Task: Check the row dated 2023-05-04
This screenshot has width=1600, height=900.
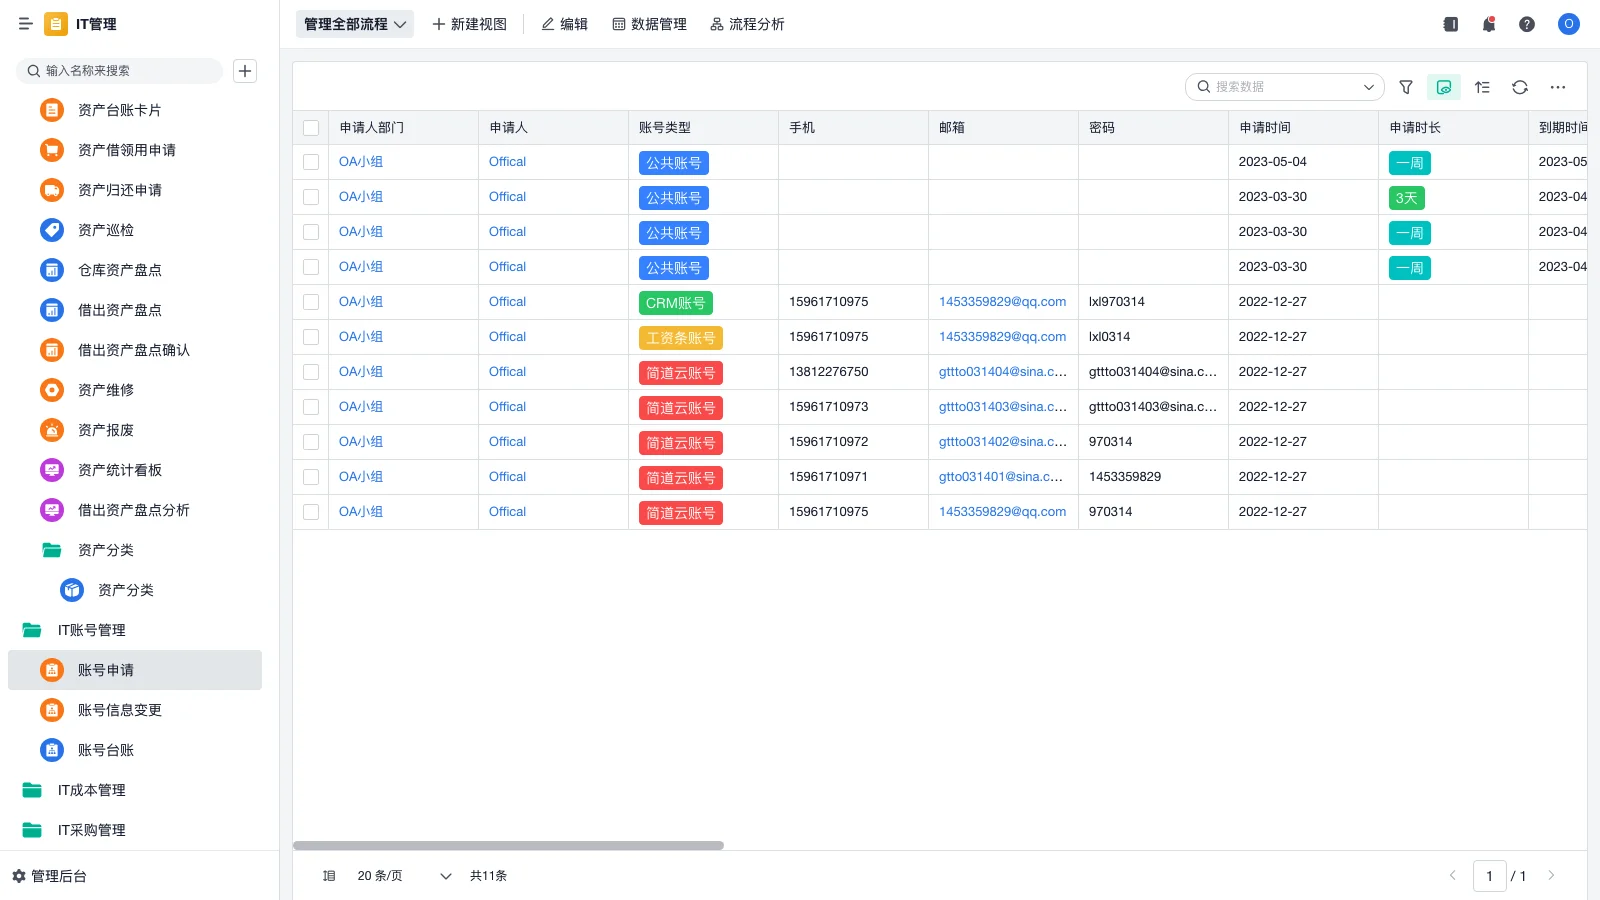Action: pyautogui.click(x=311, y=162)
